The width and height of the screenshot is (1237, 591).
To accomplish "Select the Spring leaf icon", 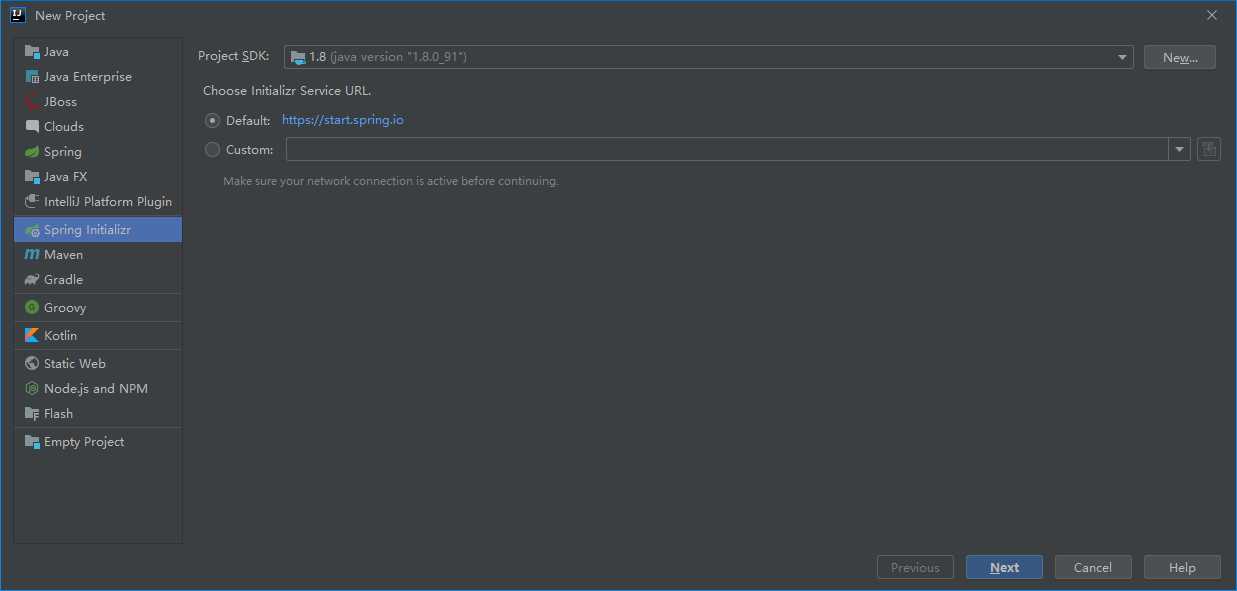I will click(x=32, y=152).
